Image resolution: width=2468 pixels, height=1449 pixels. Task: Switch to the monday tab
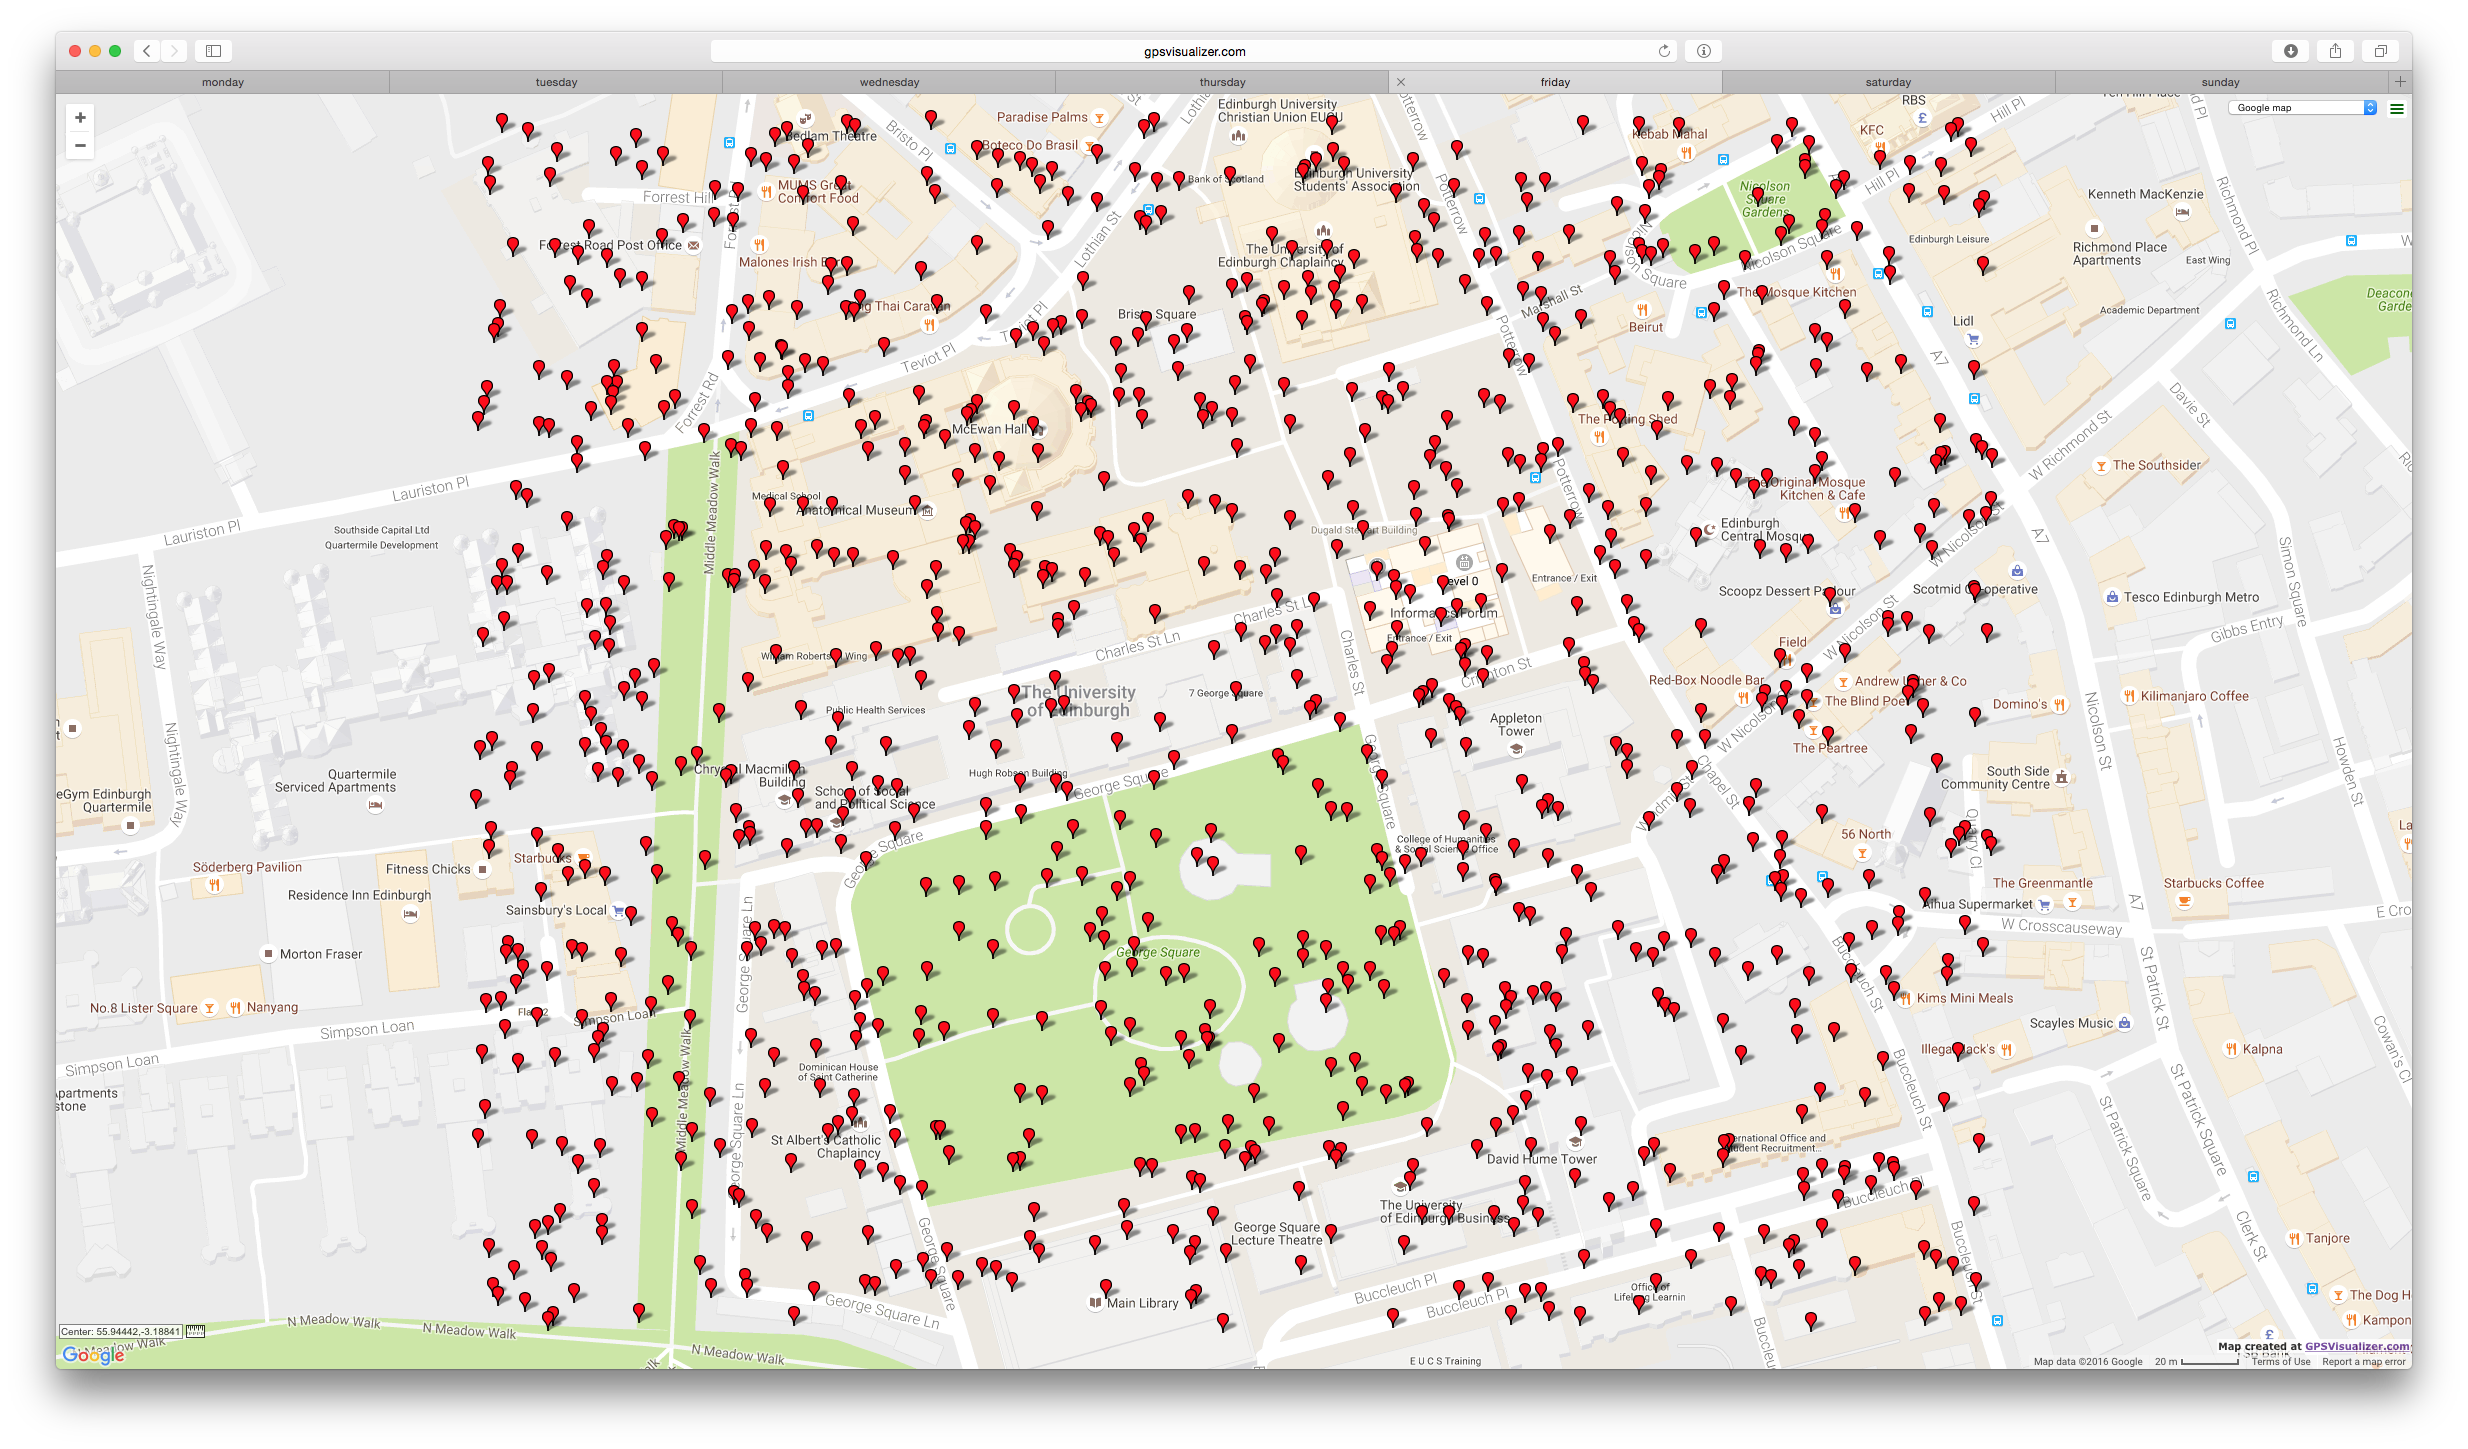(222, 82)
